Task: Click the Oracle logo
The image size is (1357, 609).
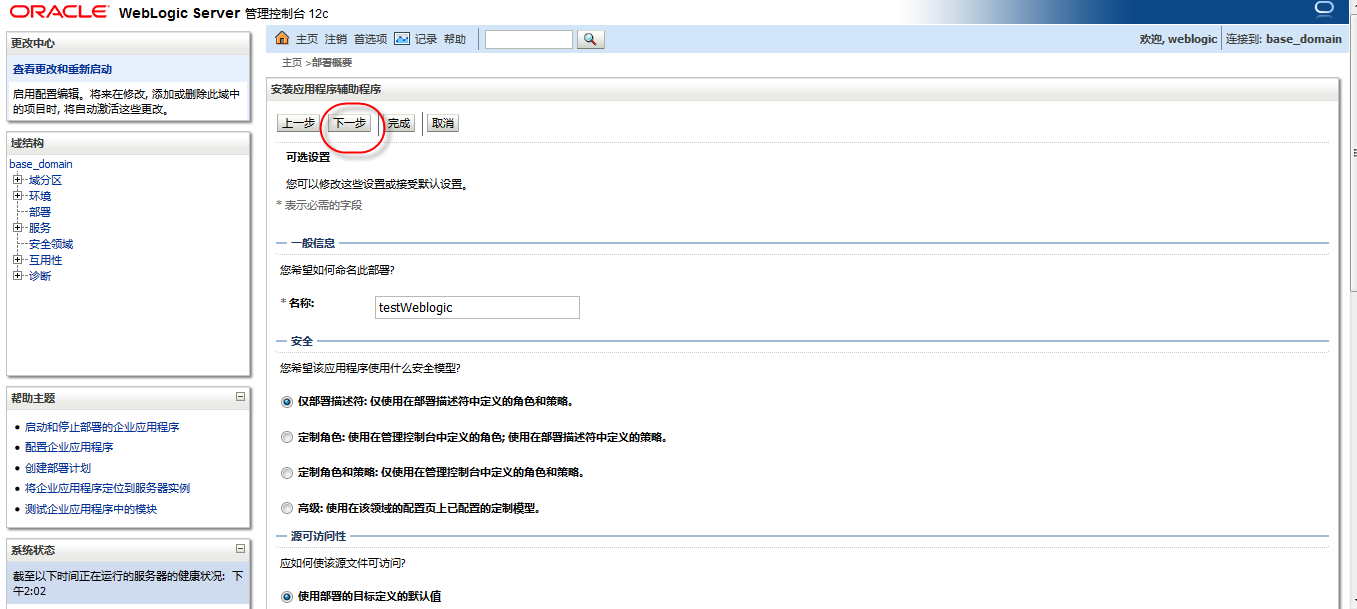Action: [x=60, y=12]
